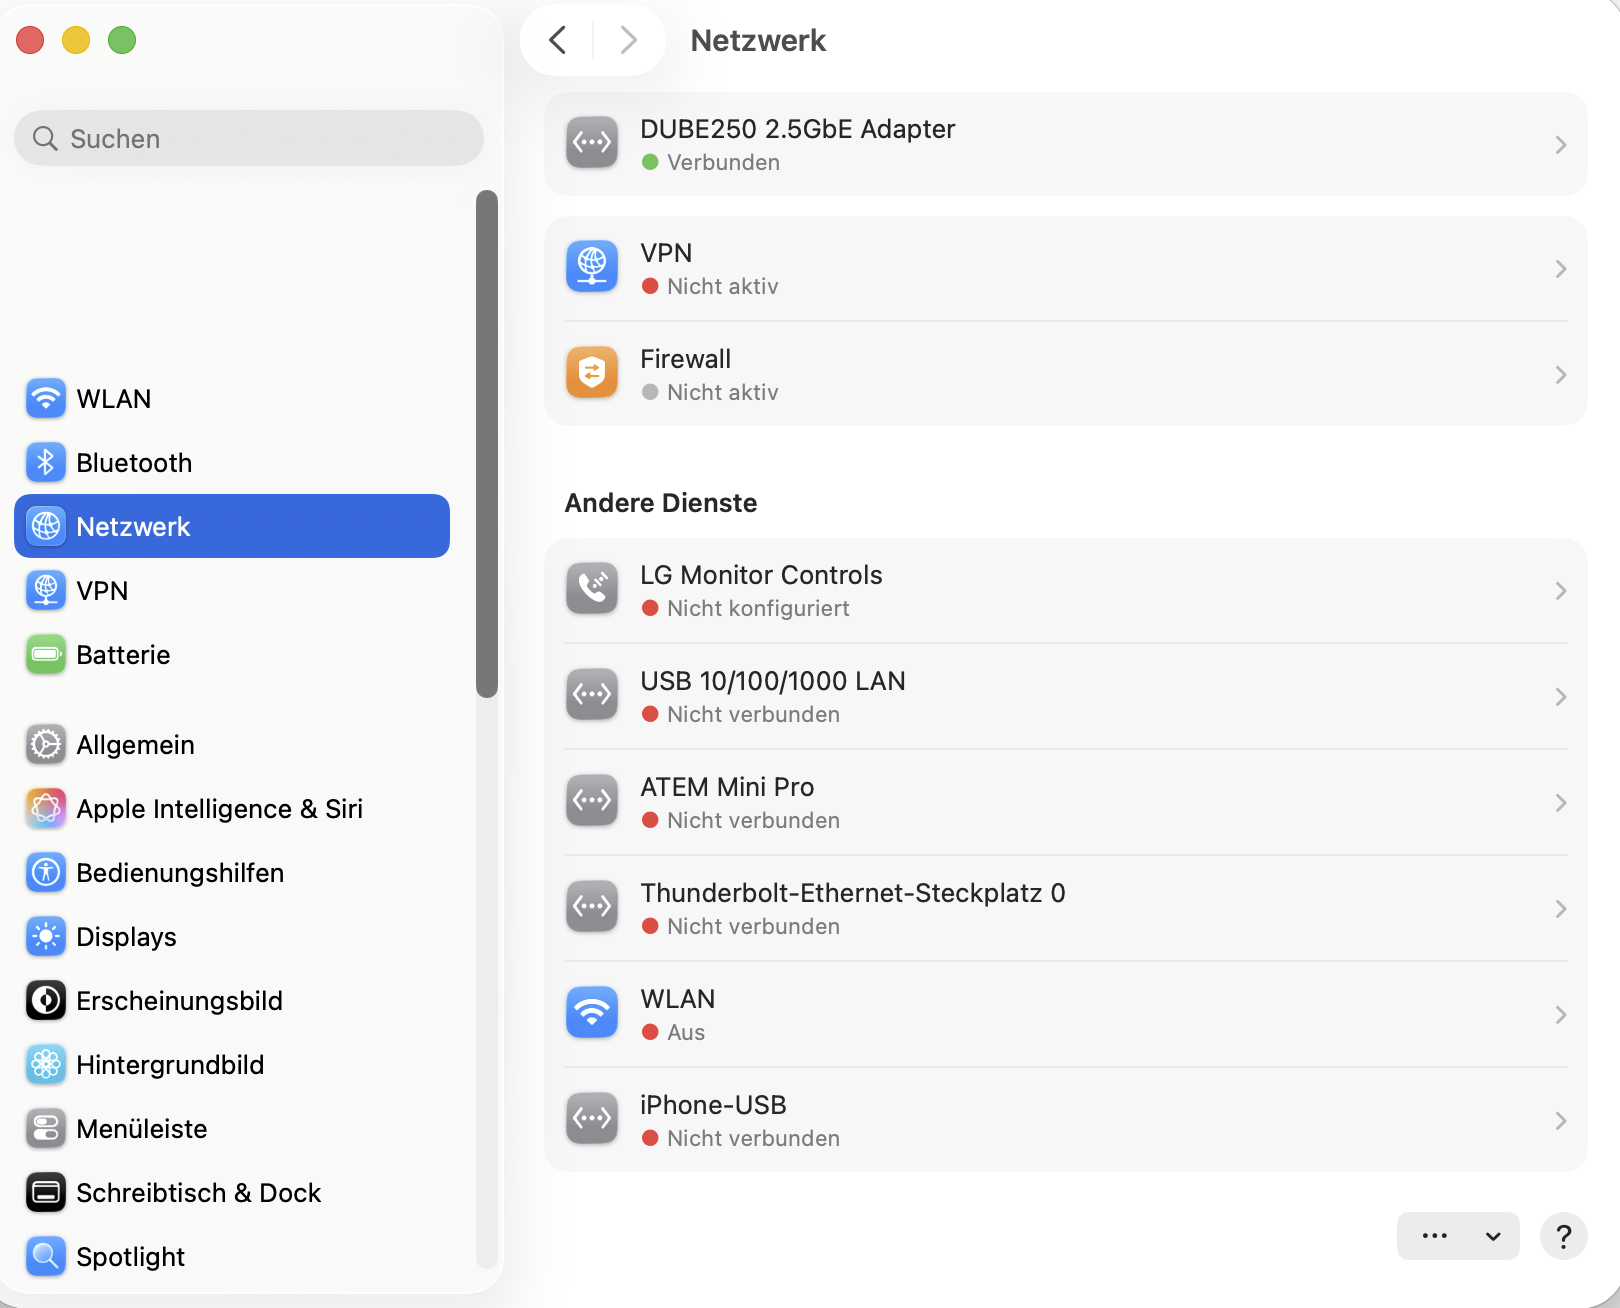Click the help question mark button

pyautogui.click(x=1563, y=1236)
